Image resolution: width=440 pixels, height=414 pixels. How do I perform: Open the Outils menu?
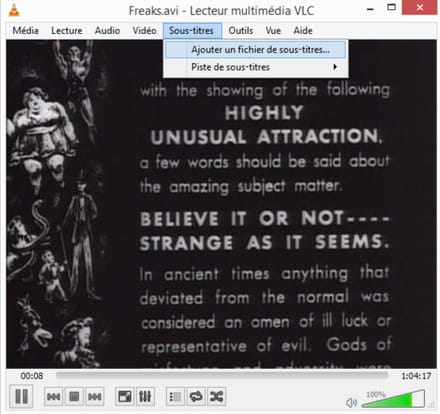tap(241, 31)
